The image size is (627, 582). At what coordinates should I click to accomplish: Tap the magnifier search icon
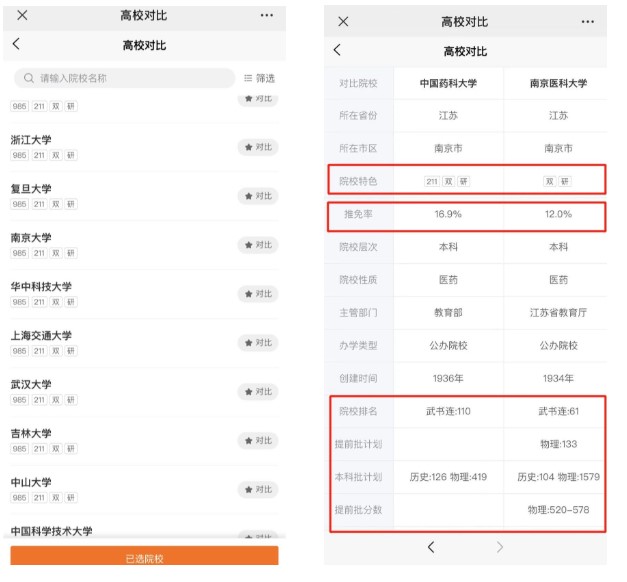coord(28,78)
